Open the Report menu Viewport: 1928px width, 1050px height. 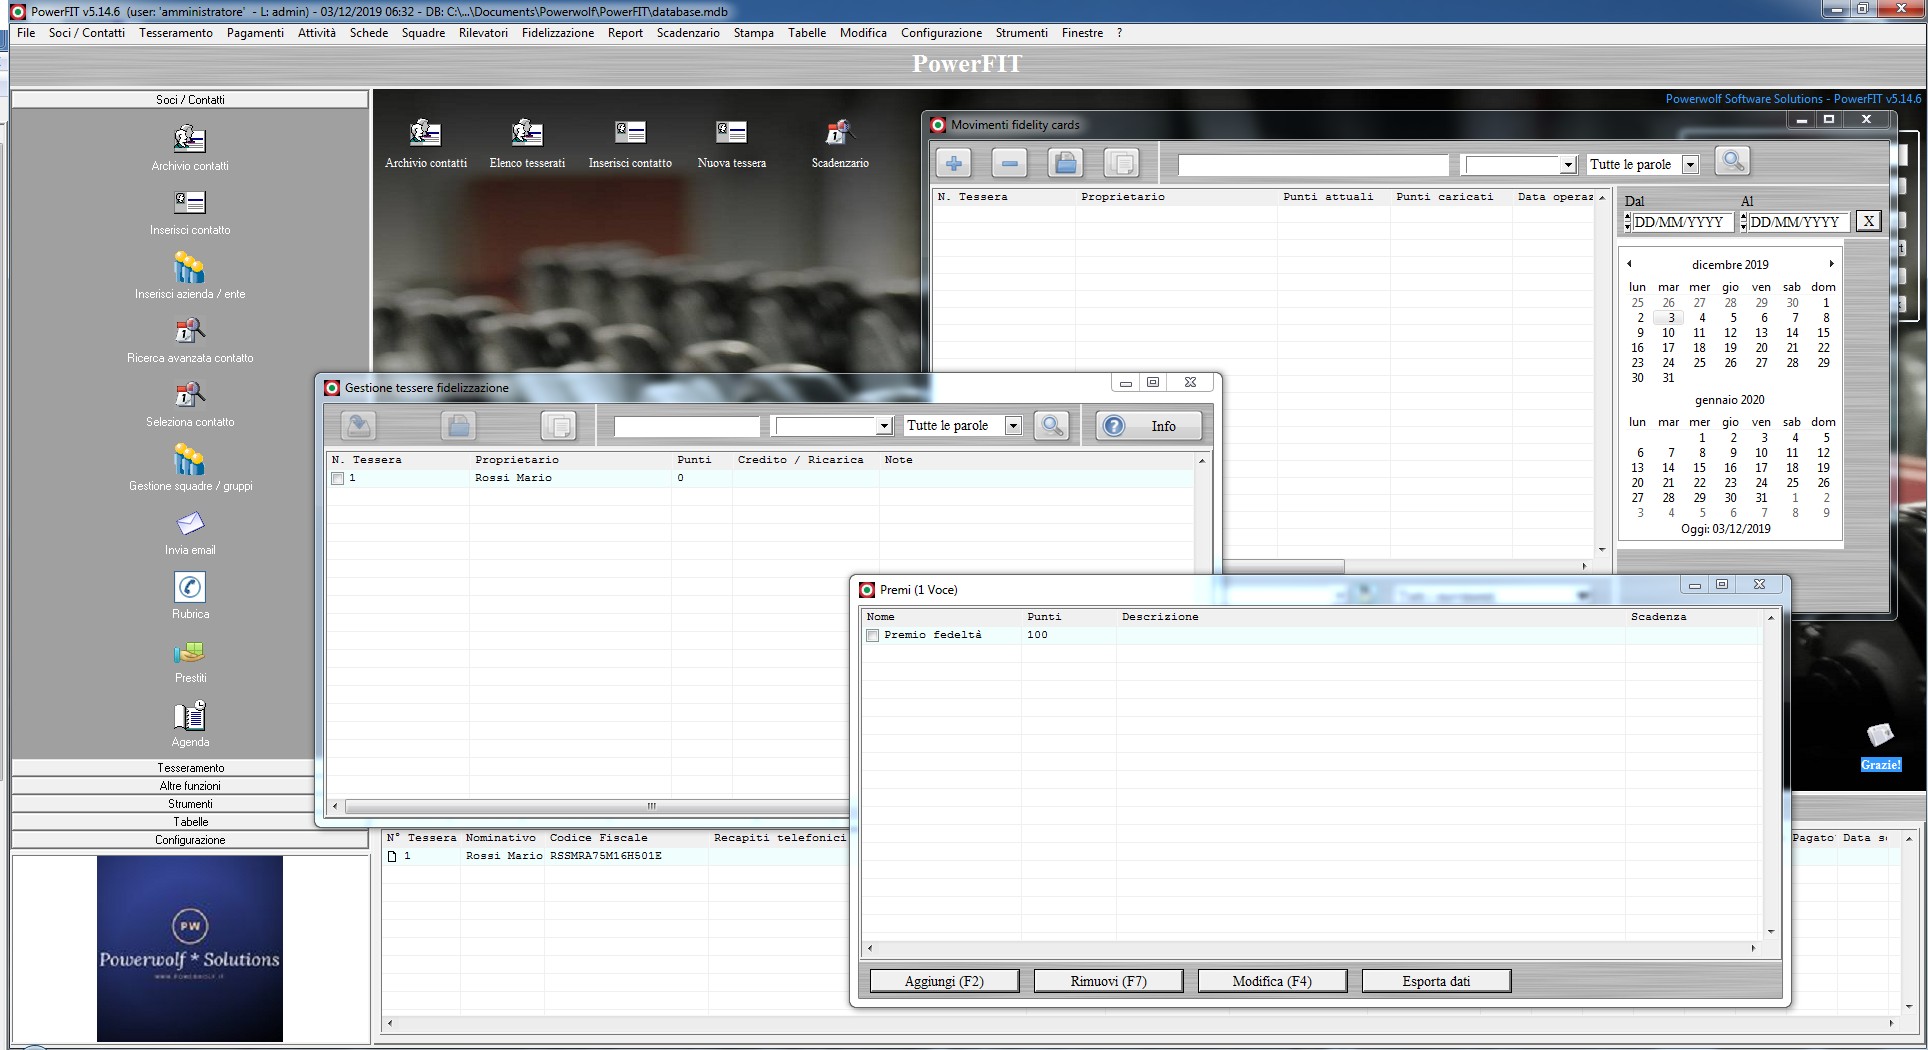point(625,33)
